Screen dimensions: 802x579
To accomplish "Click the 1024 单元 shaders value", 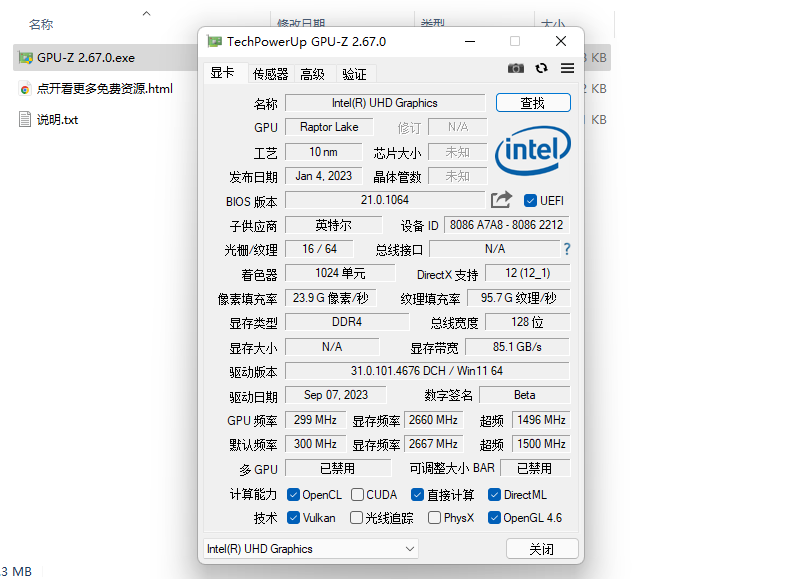I will coord(340,273).
